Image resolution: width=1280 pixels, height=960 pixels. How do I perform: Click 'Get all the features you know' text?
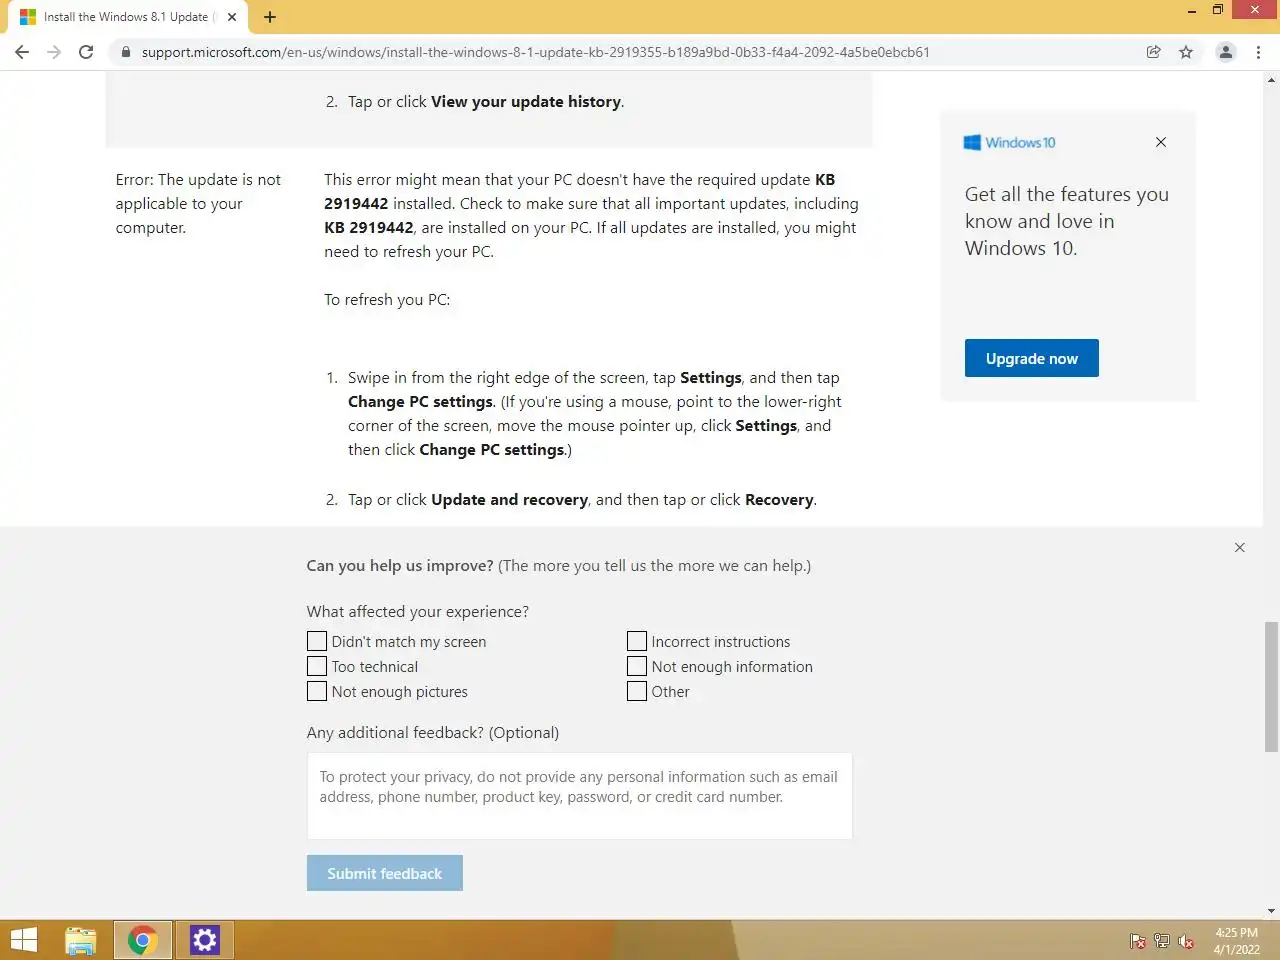click(x=1067, y=221)
